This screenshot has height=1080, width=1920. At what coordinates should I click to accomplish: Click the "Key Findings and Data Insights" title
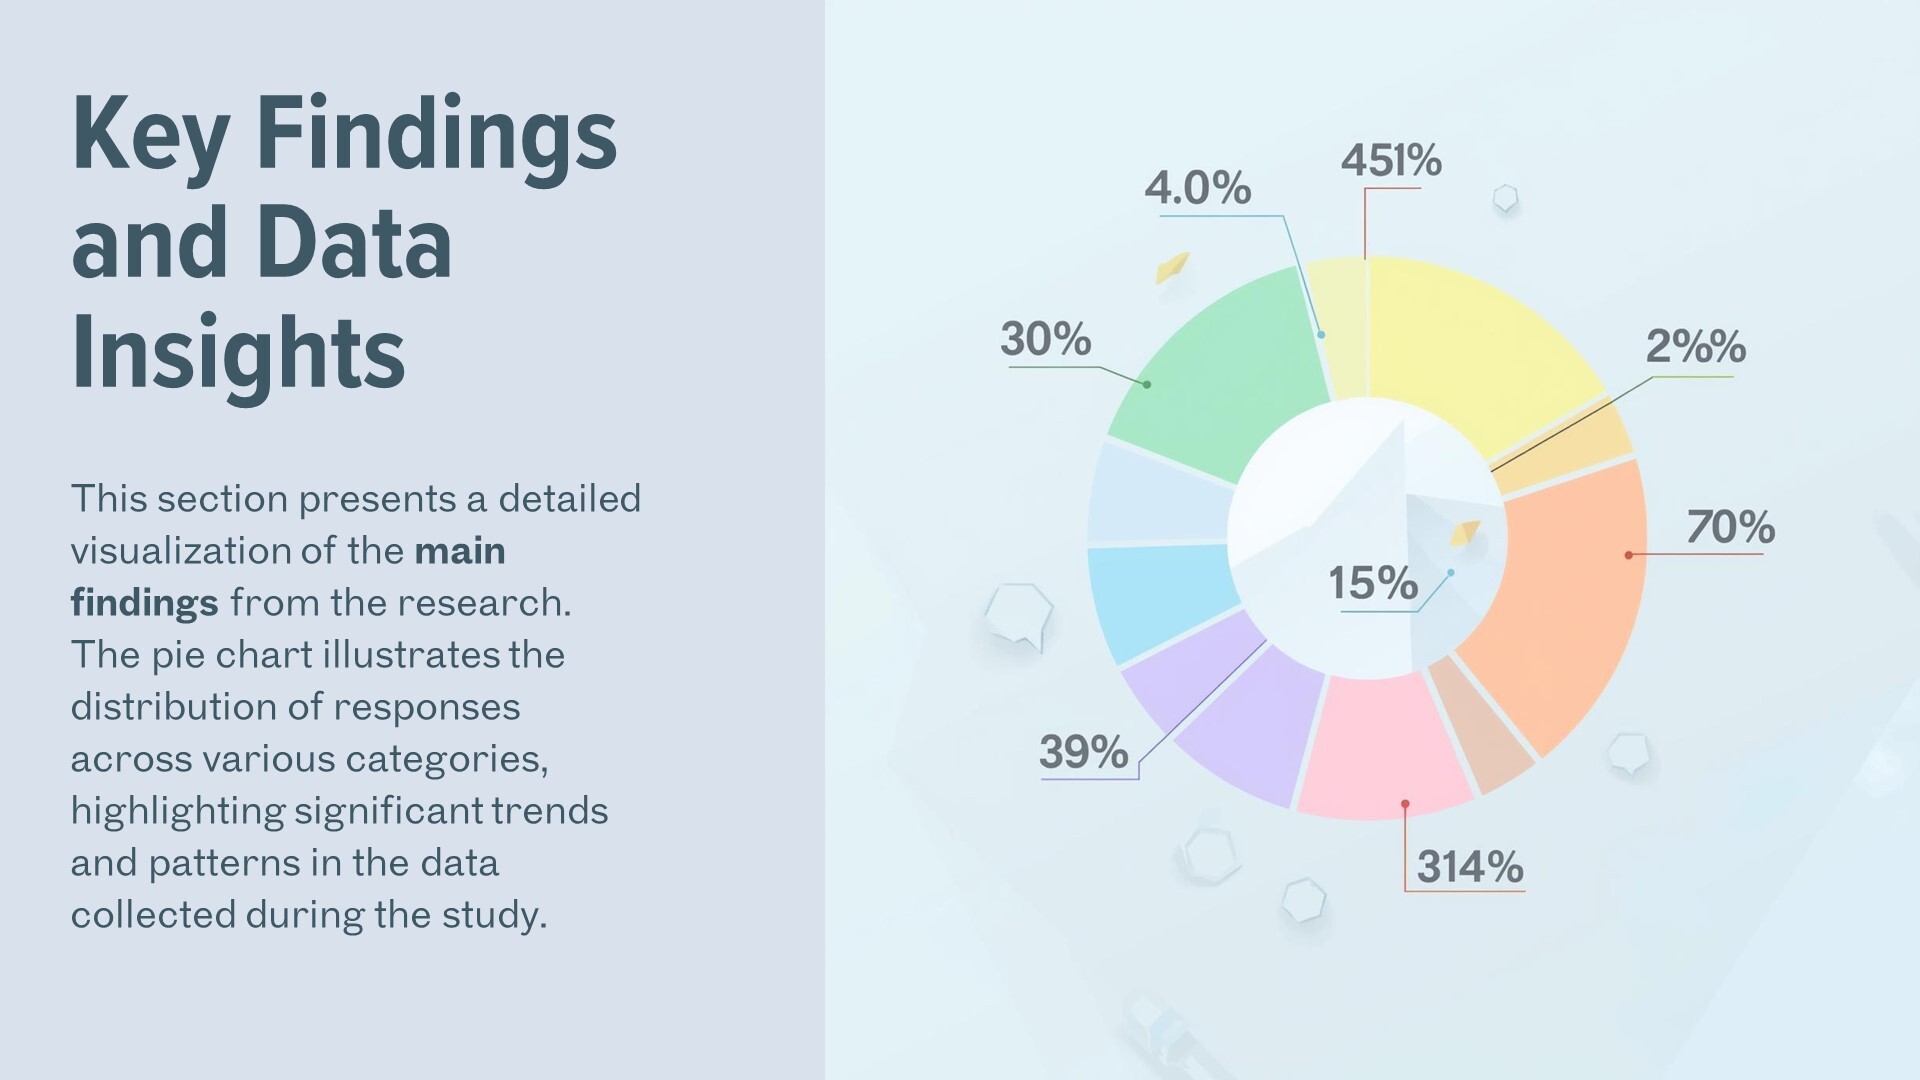345,243
